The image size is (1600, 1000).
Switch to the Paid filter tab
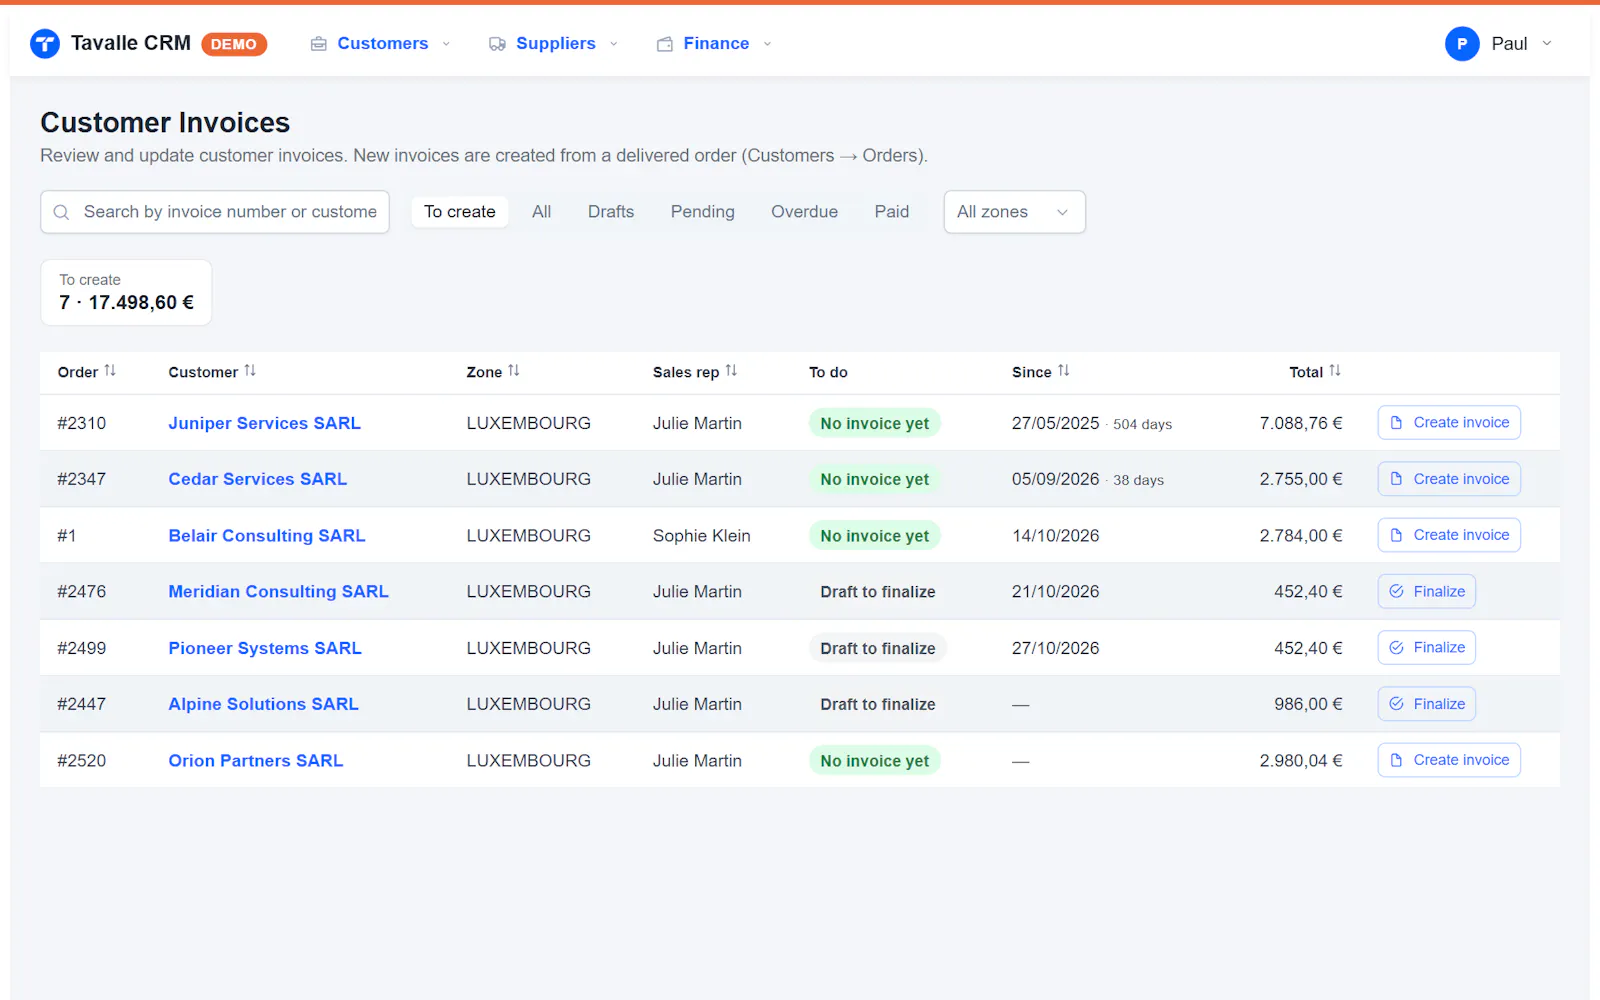click(892, 212)
